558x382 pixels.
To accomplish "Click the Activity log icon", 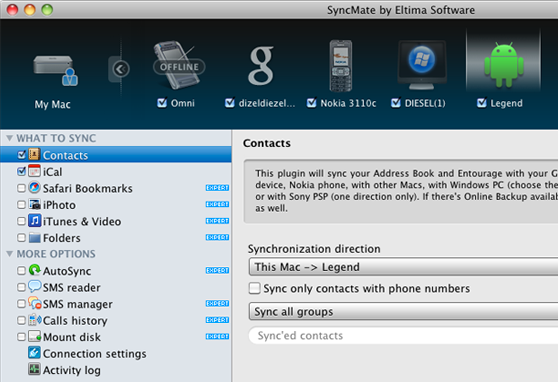I will [34, 369].
